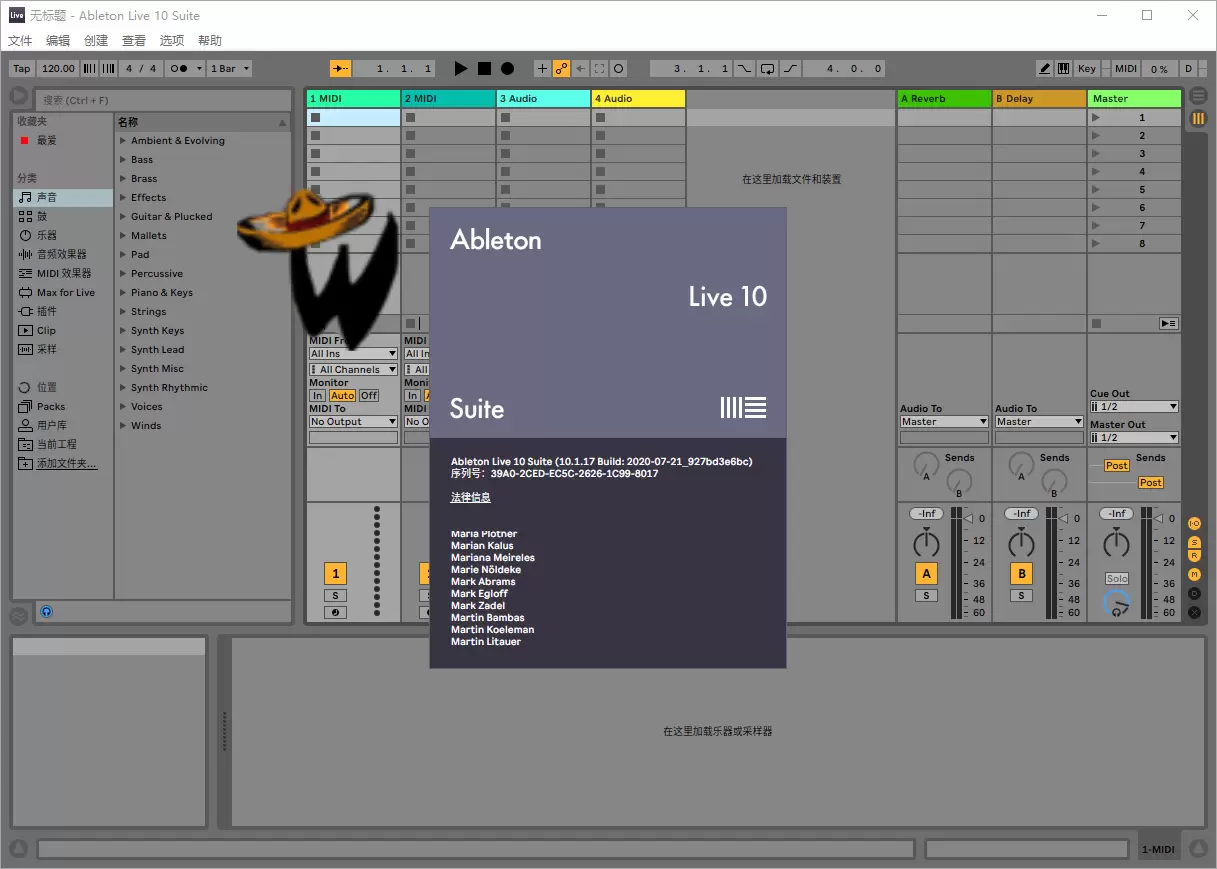Open the 声音 (Sounds) browser category

(63, 198)
